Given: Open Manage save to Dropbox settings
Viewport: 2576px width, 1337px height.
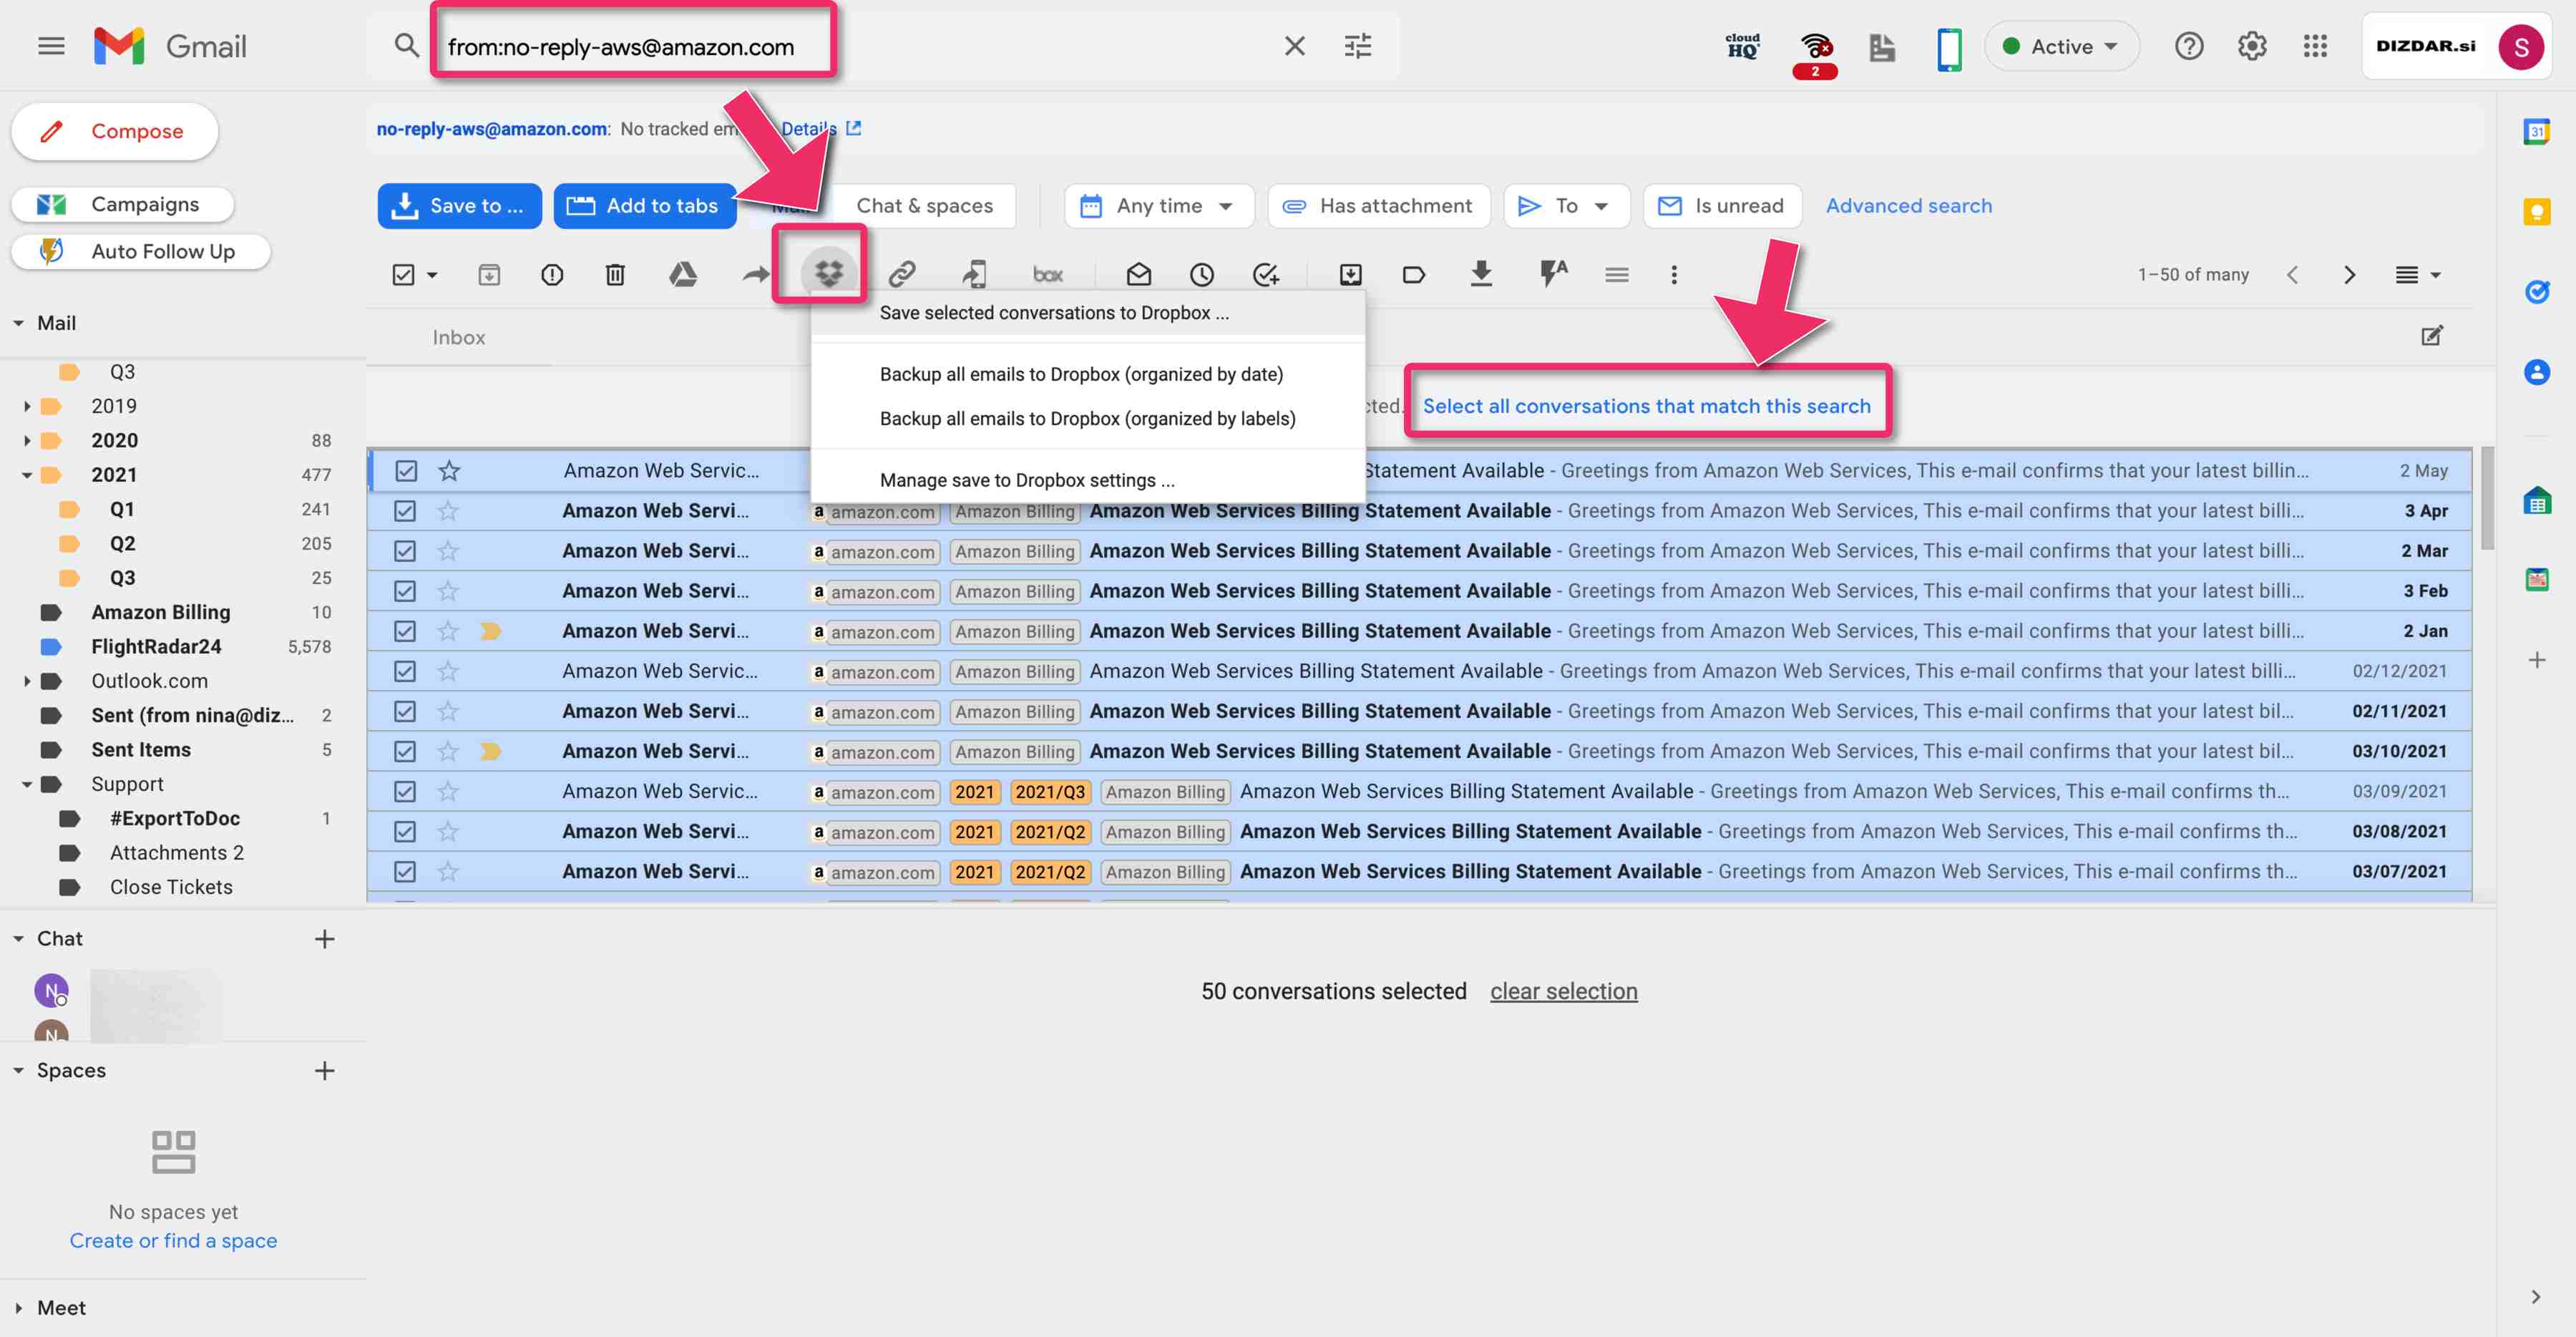Looking at the screenshot, I should (1087, 480).
